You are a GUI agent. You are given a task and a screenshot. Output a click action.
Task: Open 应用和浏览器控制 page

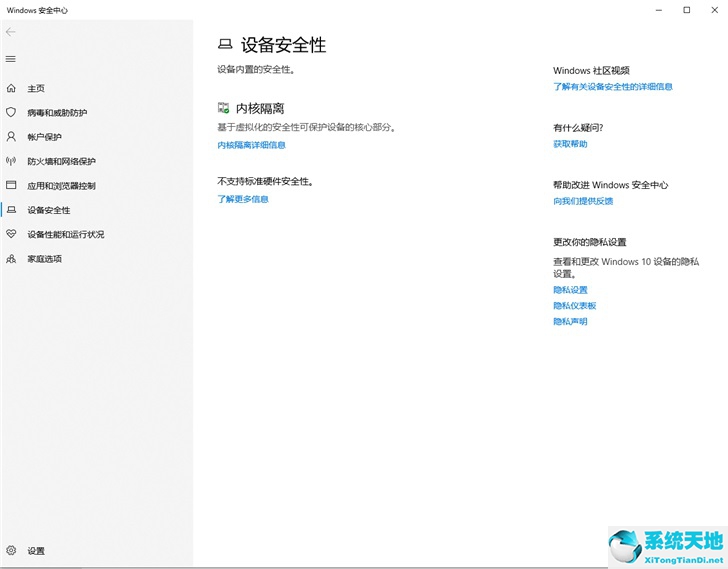61,186
